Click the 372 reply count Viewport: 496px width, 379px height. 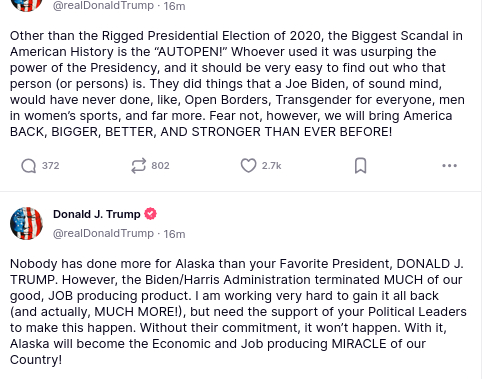pyautogui.click(x=51, y=166)
